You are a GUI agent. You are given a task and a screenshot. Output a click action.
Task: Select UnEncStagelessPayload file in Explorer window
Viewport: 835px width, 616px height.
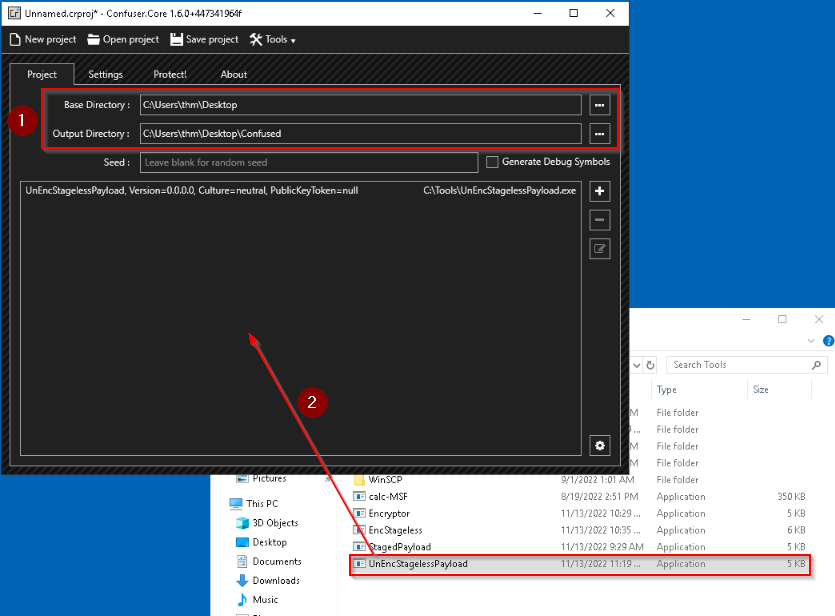pyautogui.click(x=579, y=564)
